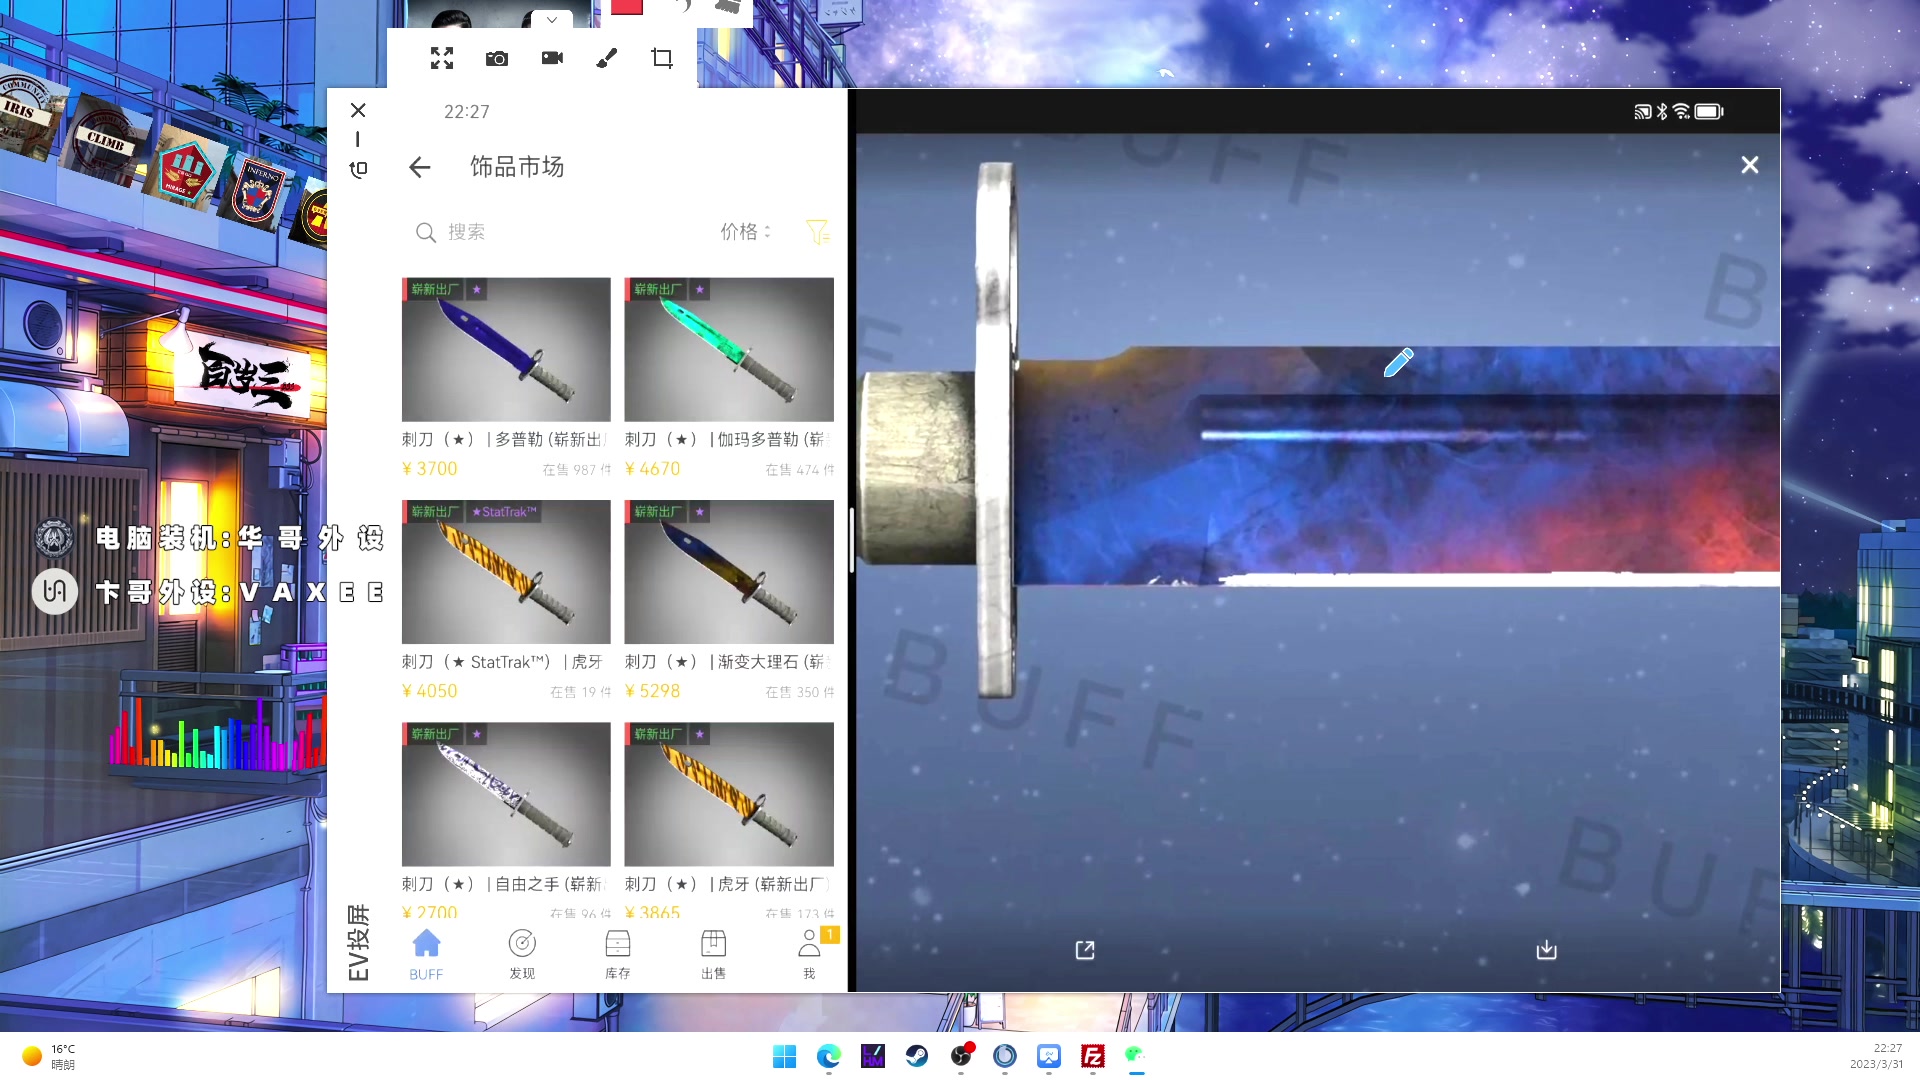The height and width of the screenshot is (1080, 1920).
Task: Click the 刺刀（★）| 渐变大理石 item name
Action: [x=728, y=662]
